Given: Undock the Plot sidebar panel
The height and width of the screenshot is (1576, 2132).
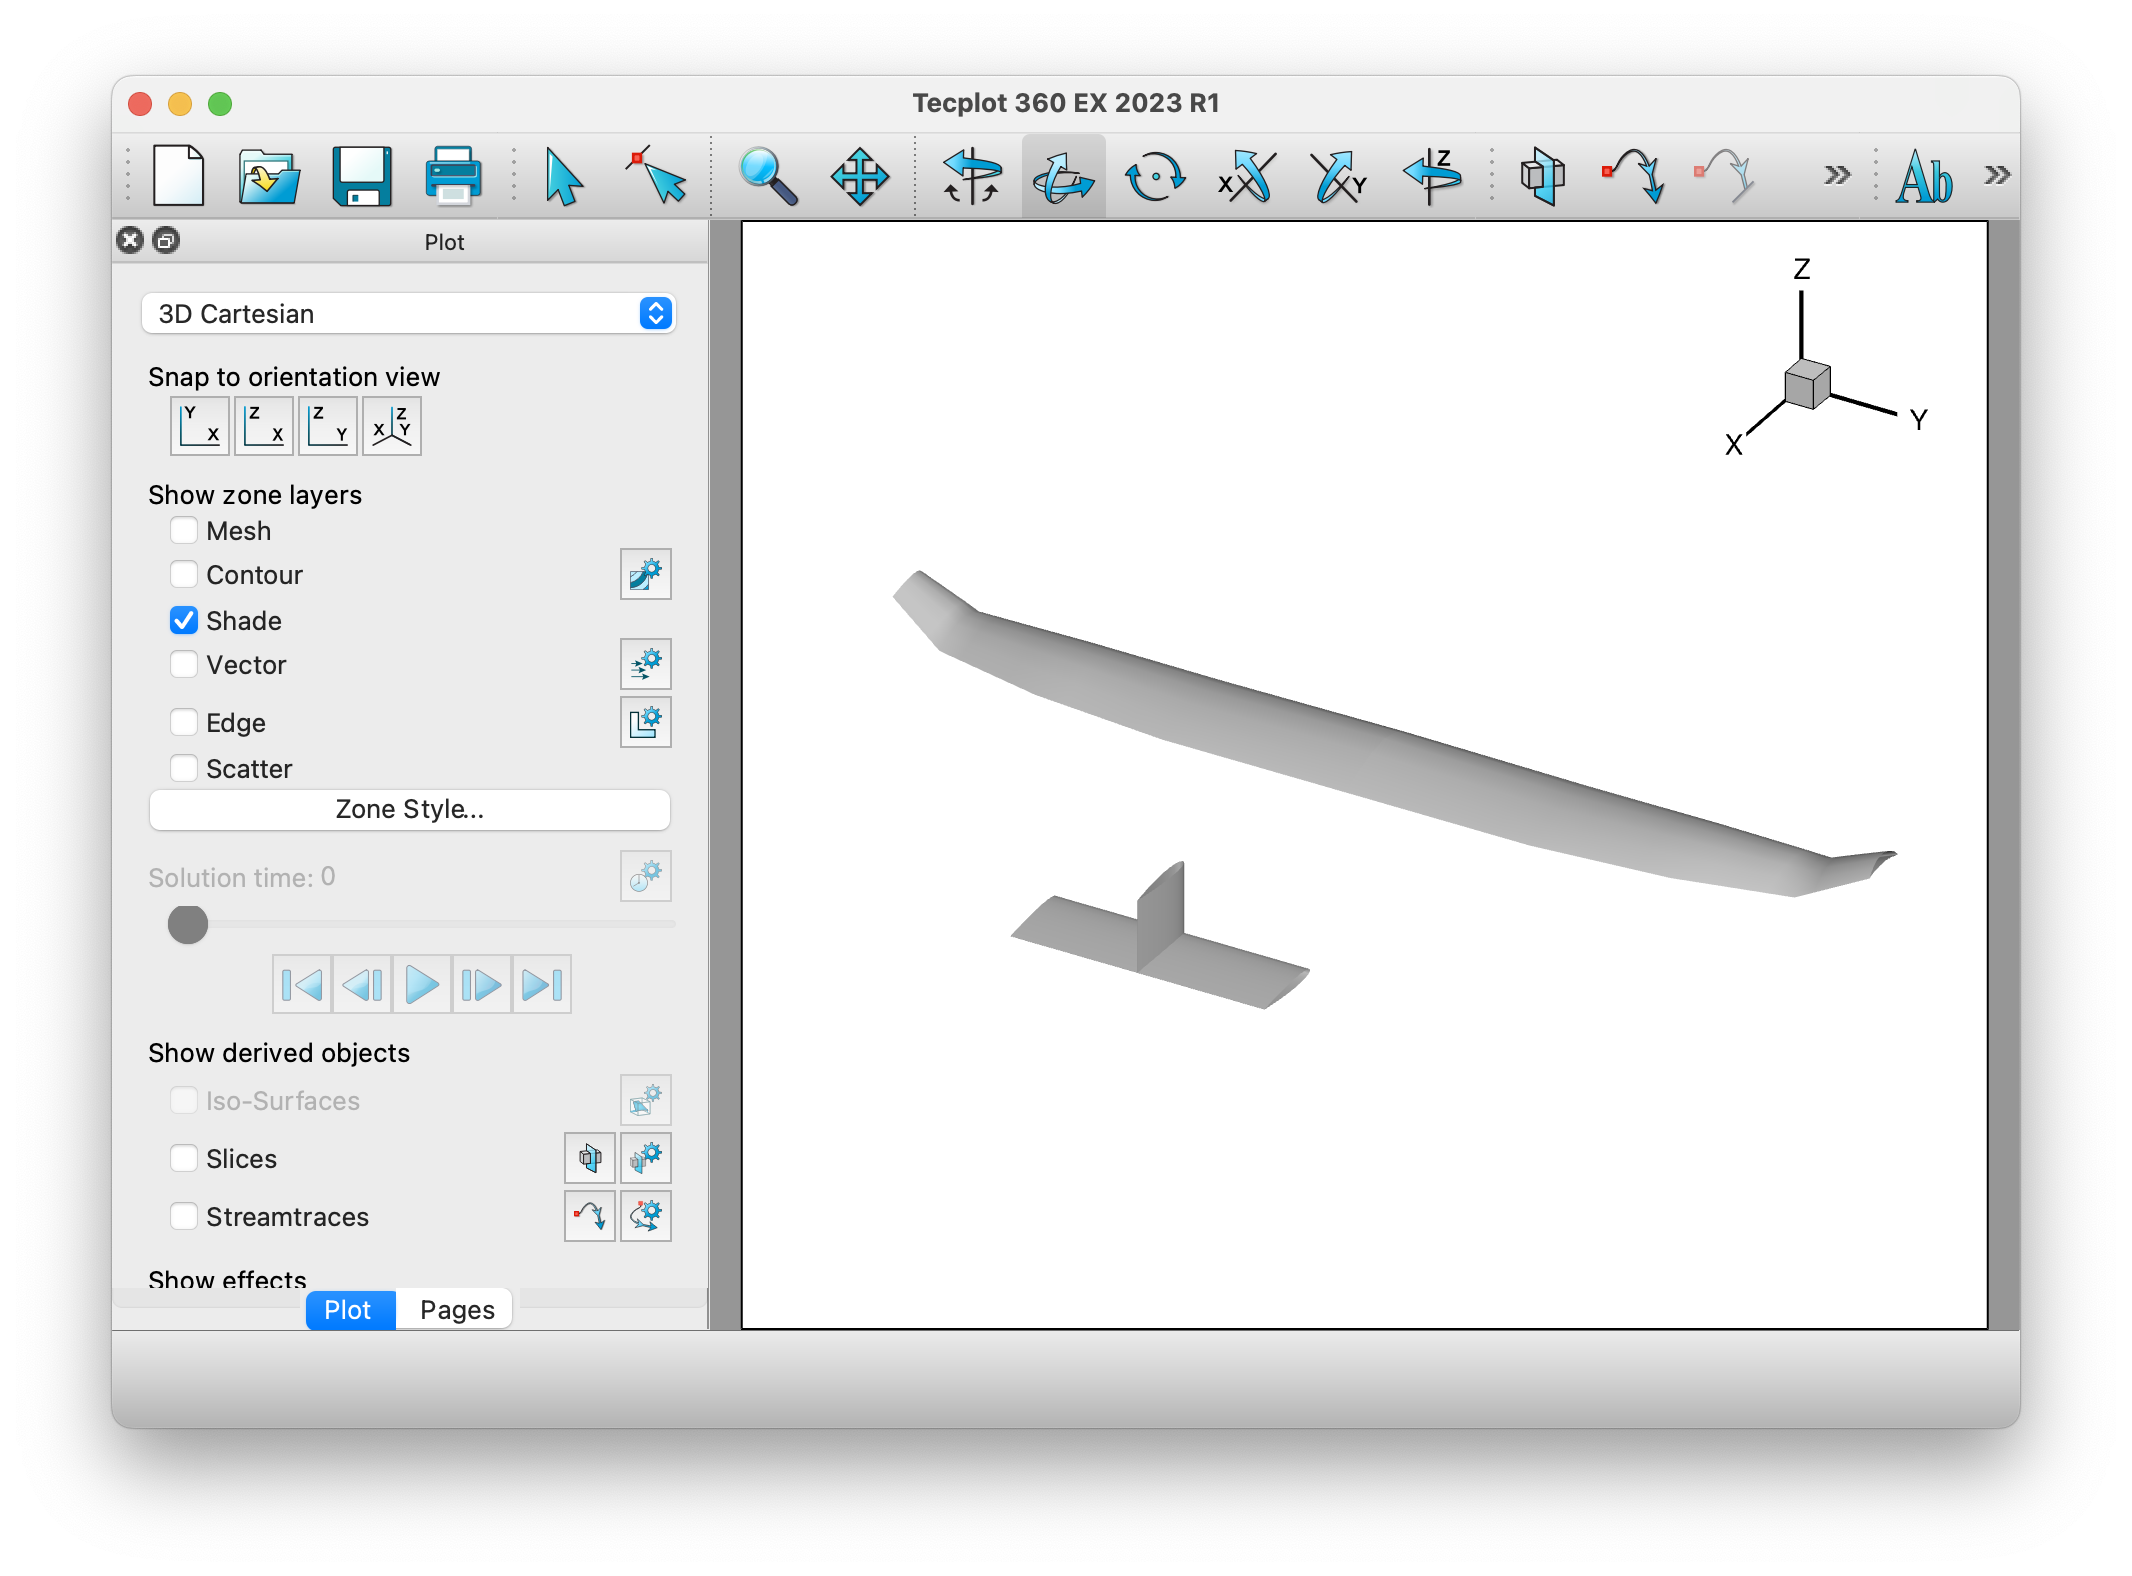Looking at the screenshot, I should pyautogui.click(x=166, y=240).
